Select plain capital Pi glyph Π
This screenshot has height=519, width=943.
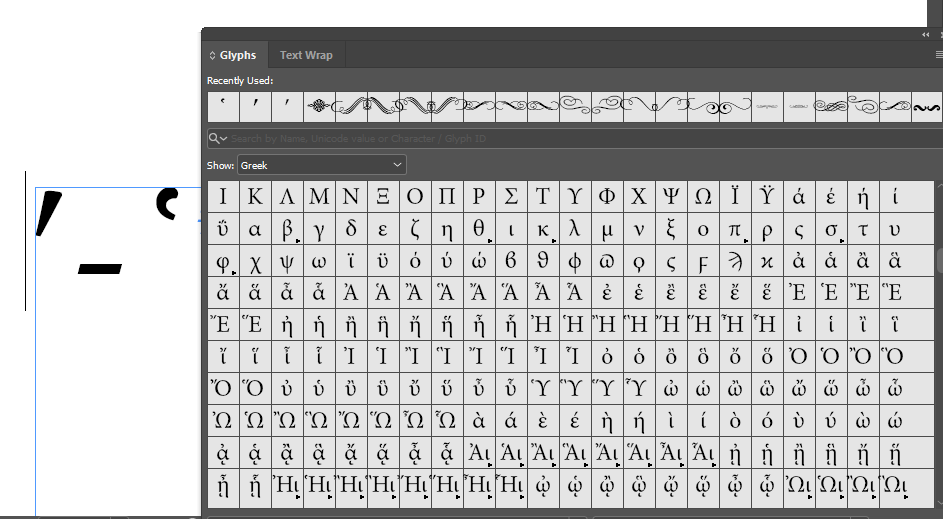(x=447, y=197)
